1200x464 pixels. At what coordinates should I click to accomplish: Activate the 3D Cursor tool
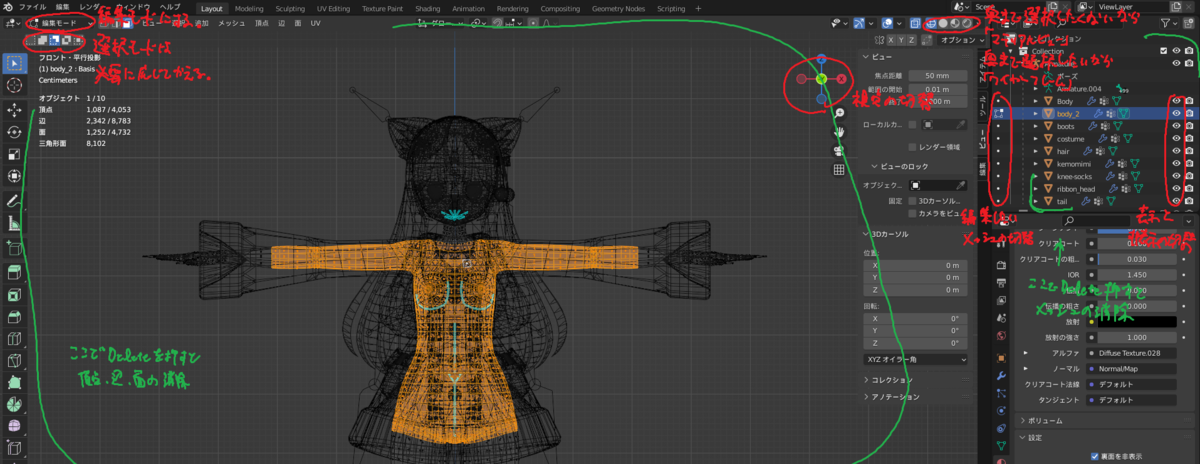pyautogui.click(x=14, y=86)
